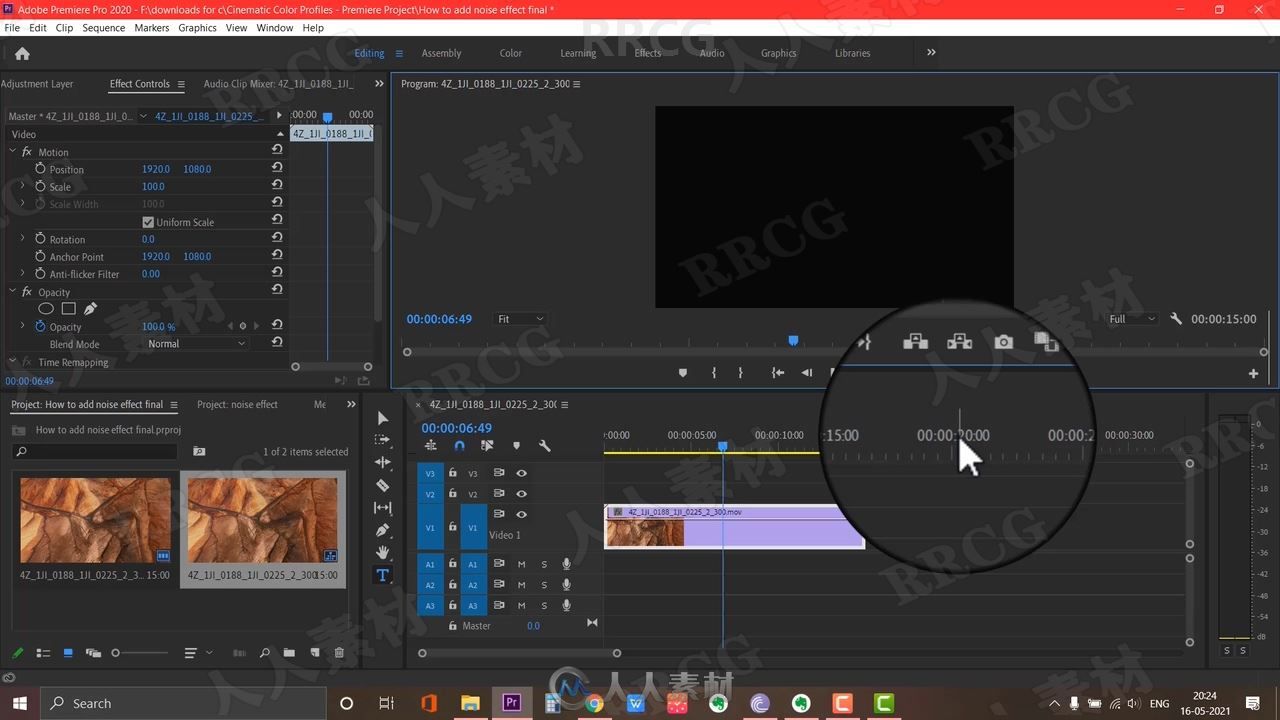Toggle Uniform Scale checkbox

(x=148, y=222)
